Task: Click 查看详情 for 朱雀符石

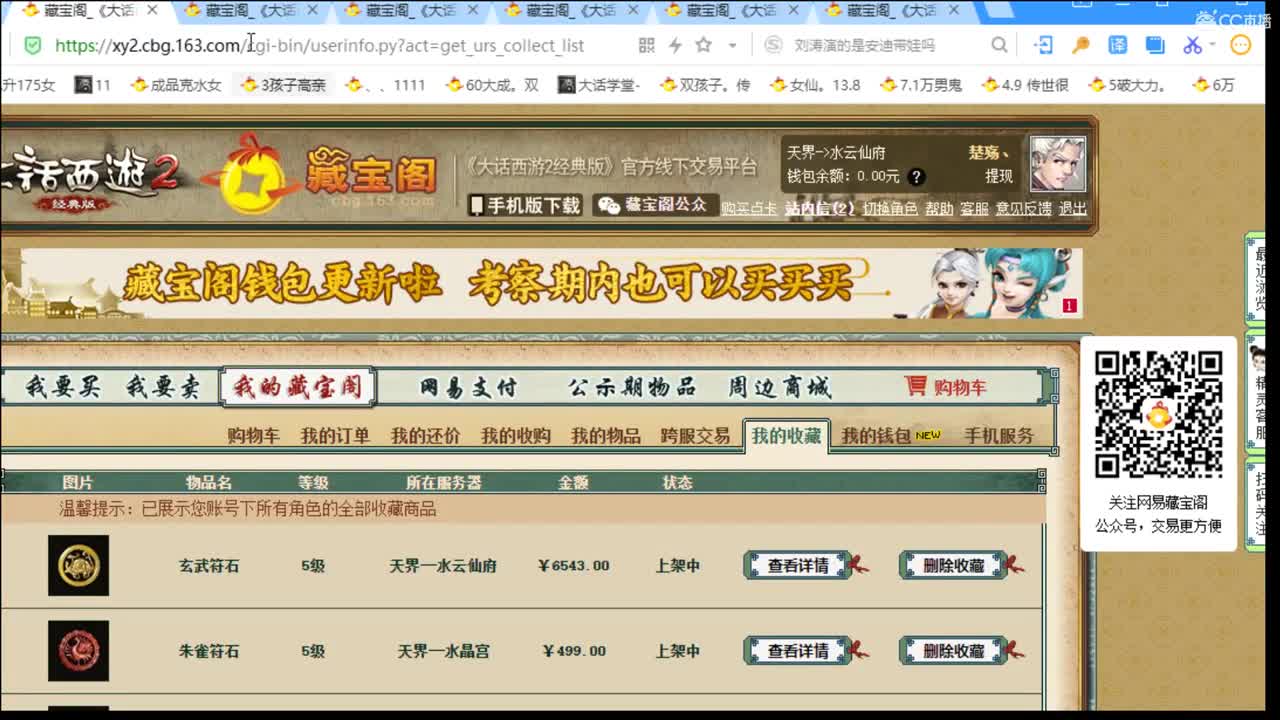Action: click(798, 651)
